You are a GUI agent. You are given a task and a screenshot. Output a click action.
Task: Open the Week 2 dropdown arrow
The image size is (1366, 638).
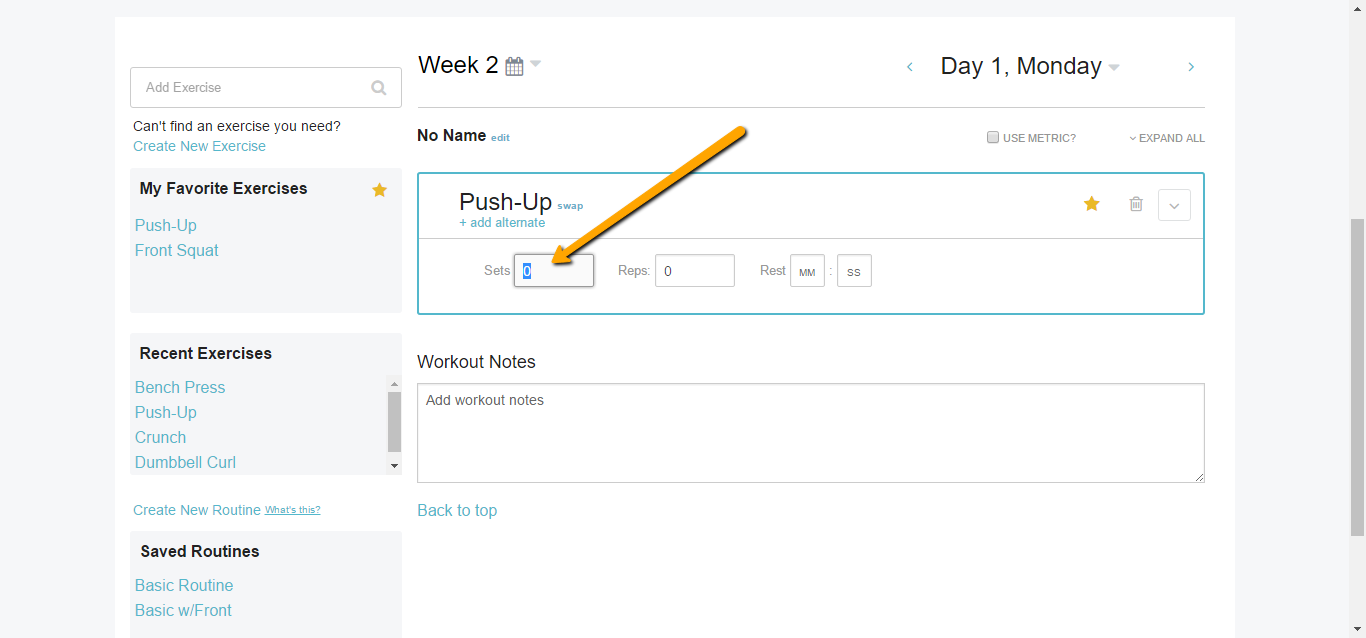click(x=536, y=64)
